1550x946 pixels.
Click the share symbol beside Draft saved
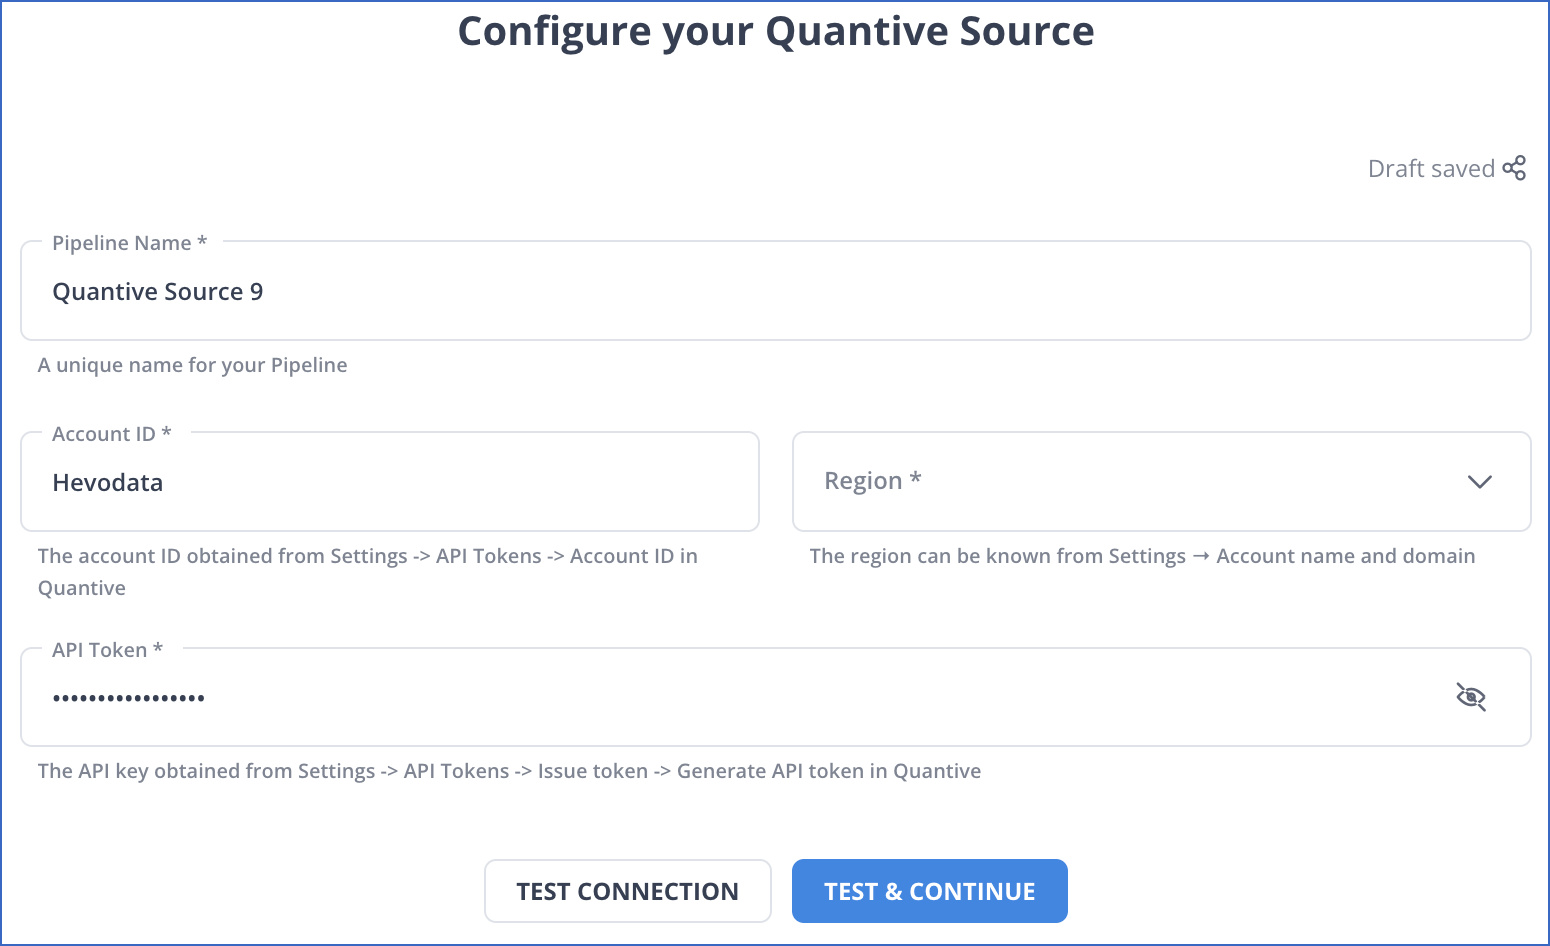[1515, 167]
